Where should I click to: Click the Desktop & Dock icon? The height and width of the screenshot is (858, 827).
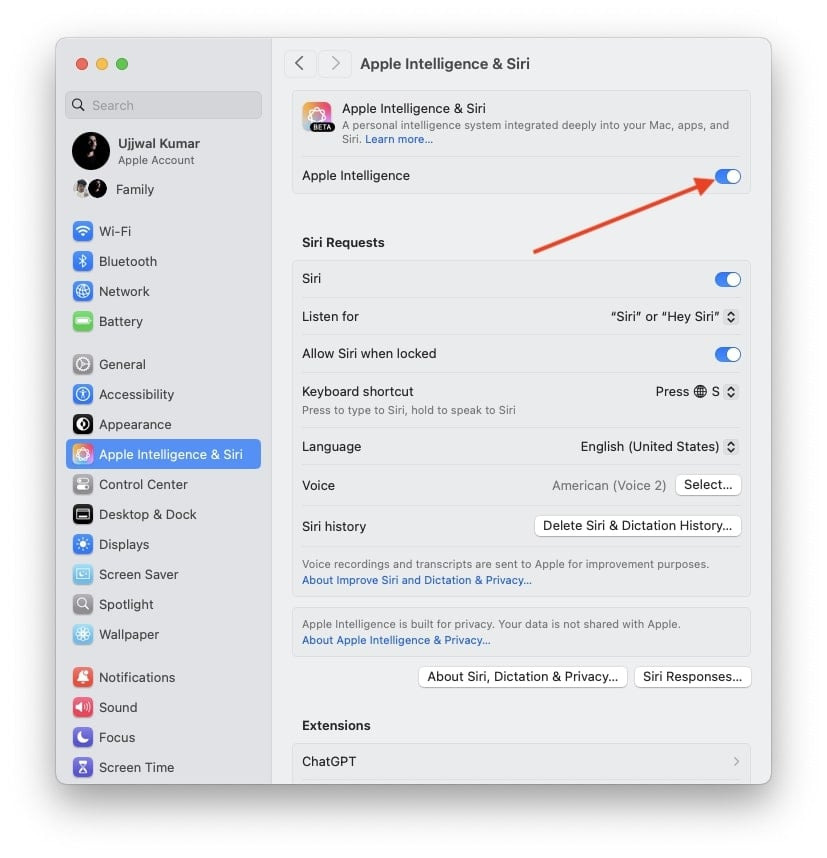click(x=83, y=515)
